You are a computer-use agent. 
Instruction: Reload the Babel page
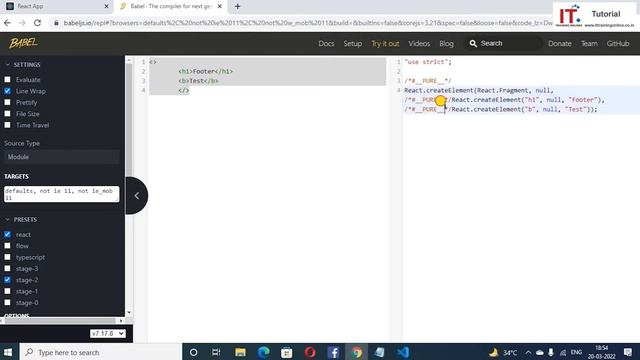click(x=37, y=23)
